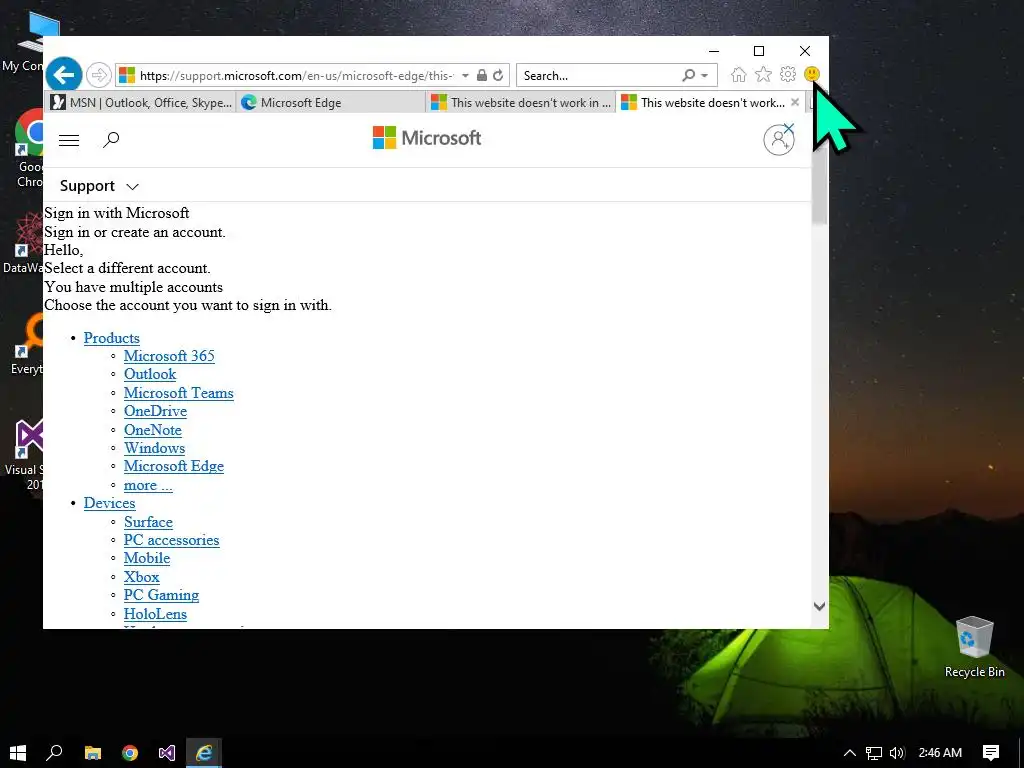Click the blue Back arrow button
This screenshot has height=768, width=1024.
(x=64, y=75)
